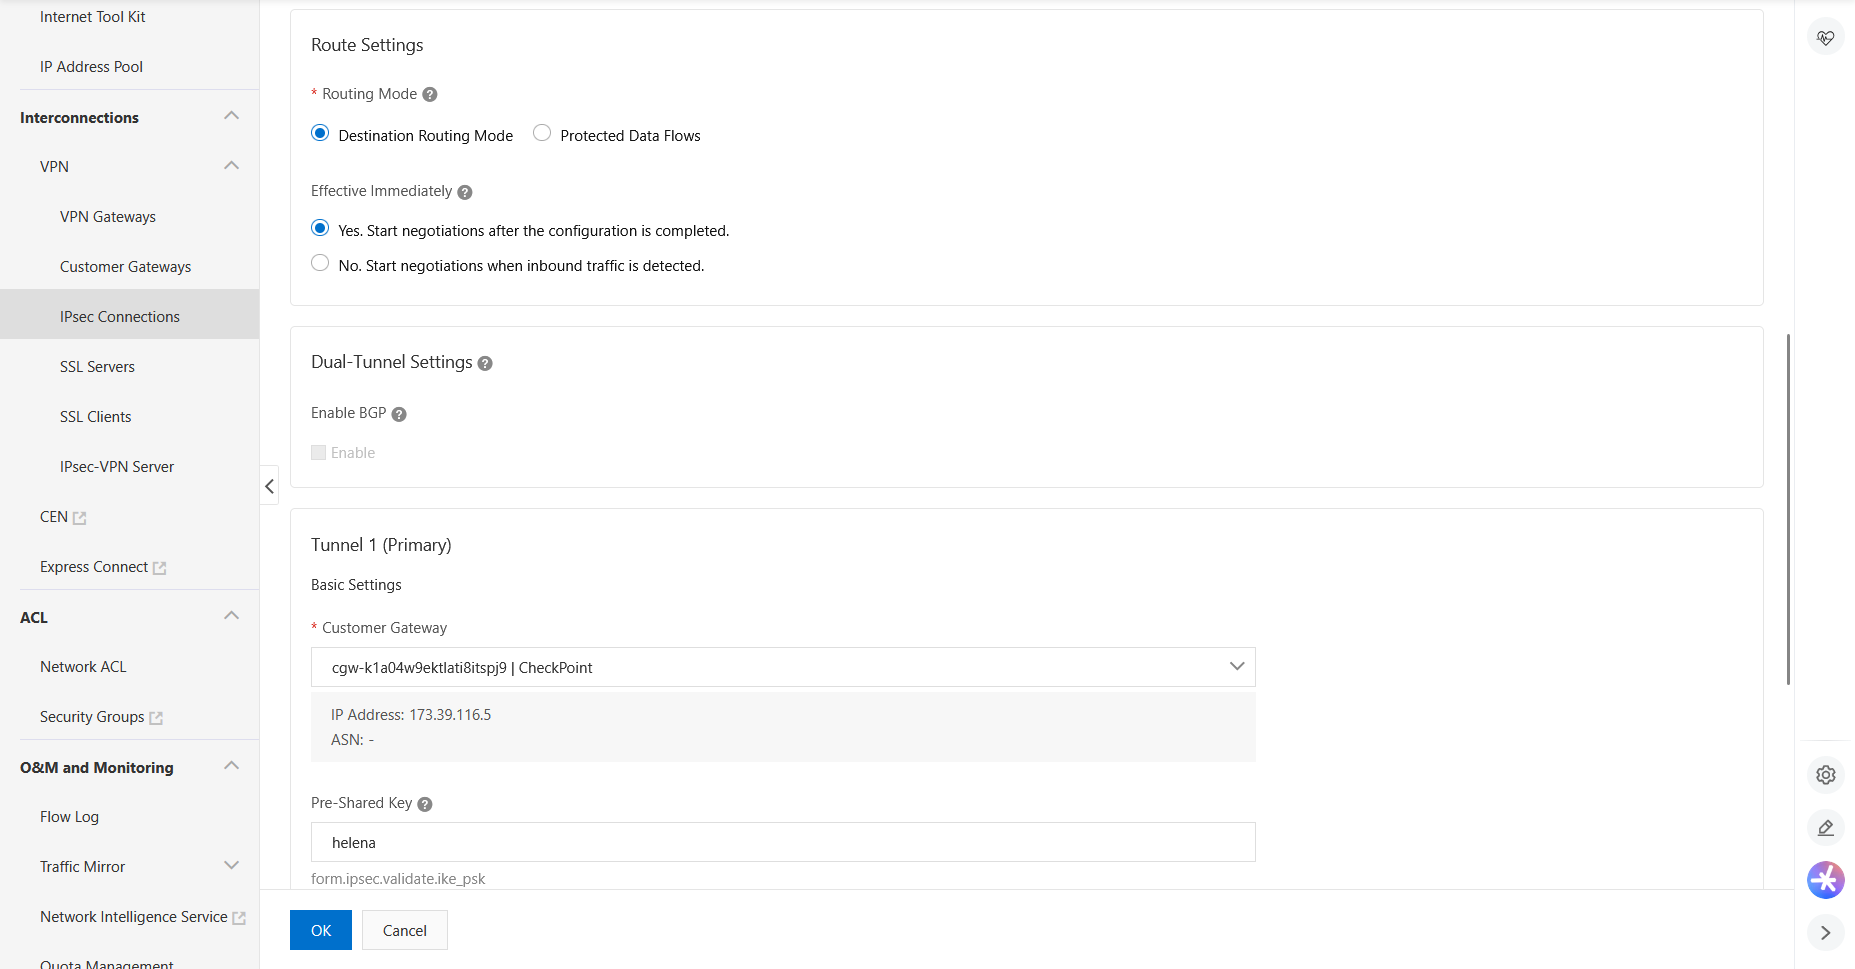Choose No, start negotiations on inbound traffic
Image resolution: width=1855 pixels, height=969 pixels.
[320, 263]
